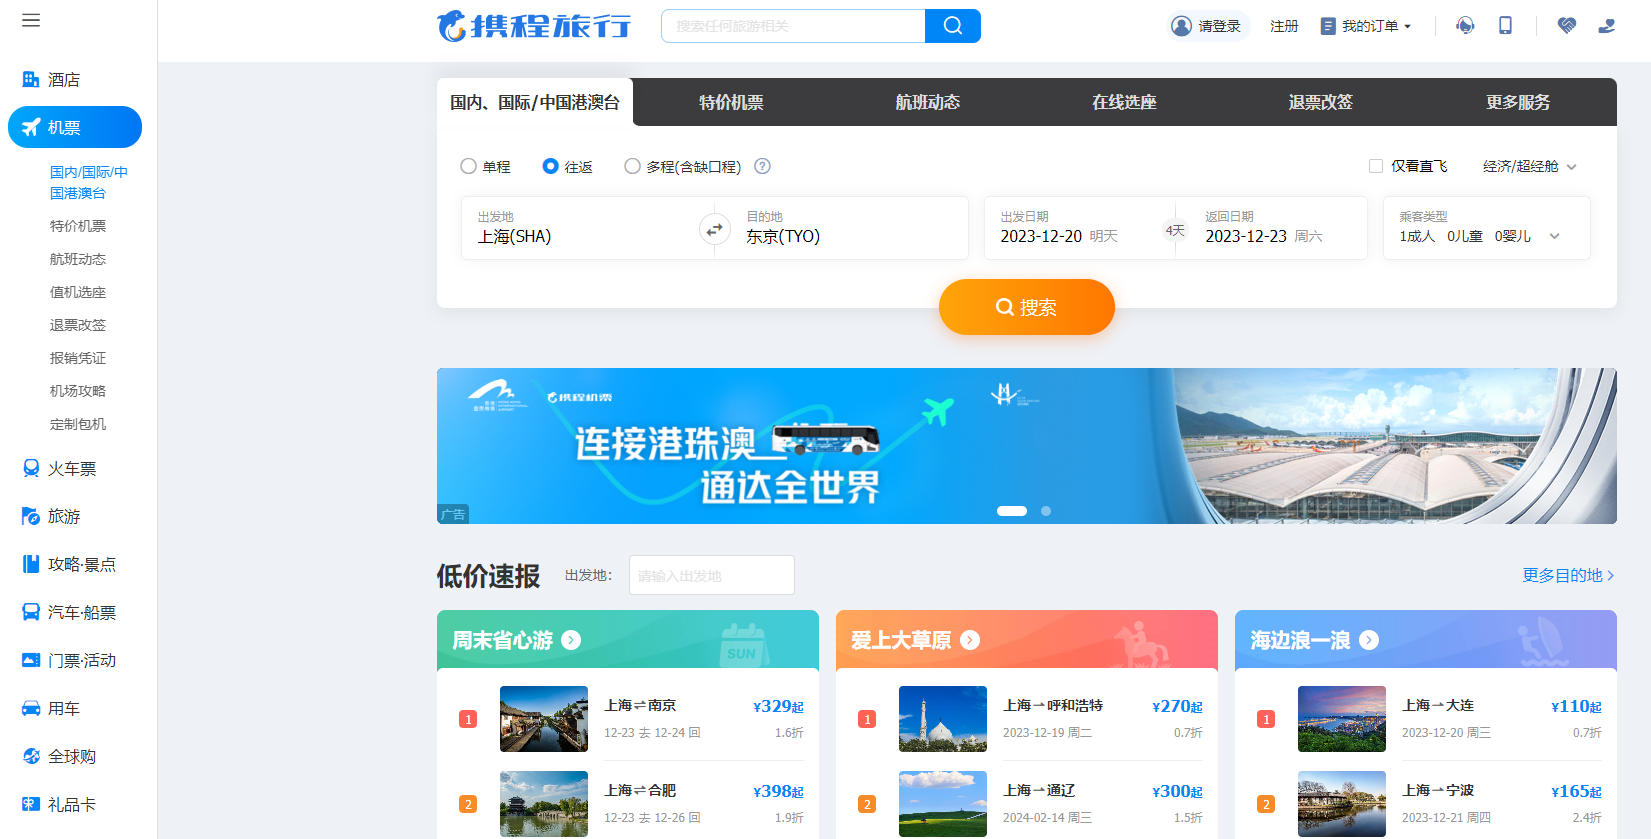The width and height of the screenshot is (1651, 839).
Task: Select 机票 flights in the sidebar
Action: (x=75, y=127)
